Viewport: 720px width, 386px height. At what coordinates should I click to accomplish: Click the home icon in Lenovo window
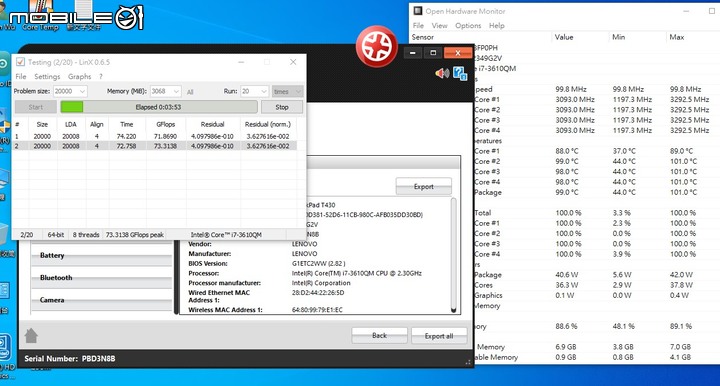click(x=31, y=336)
